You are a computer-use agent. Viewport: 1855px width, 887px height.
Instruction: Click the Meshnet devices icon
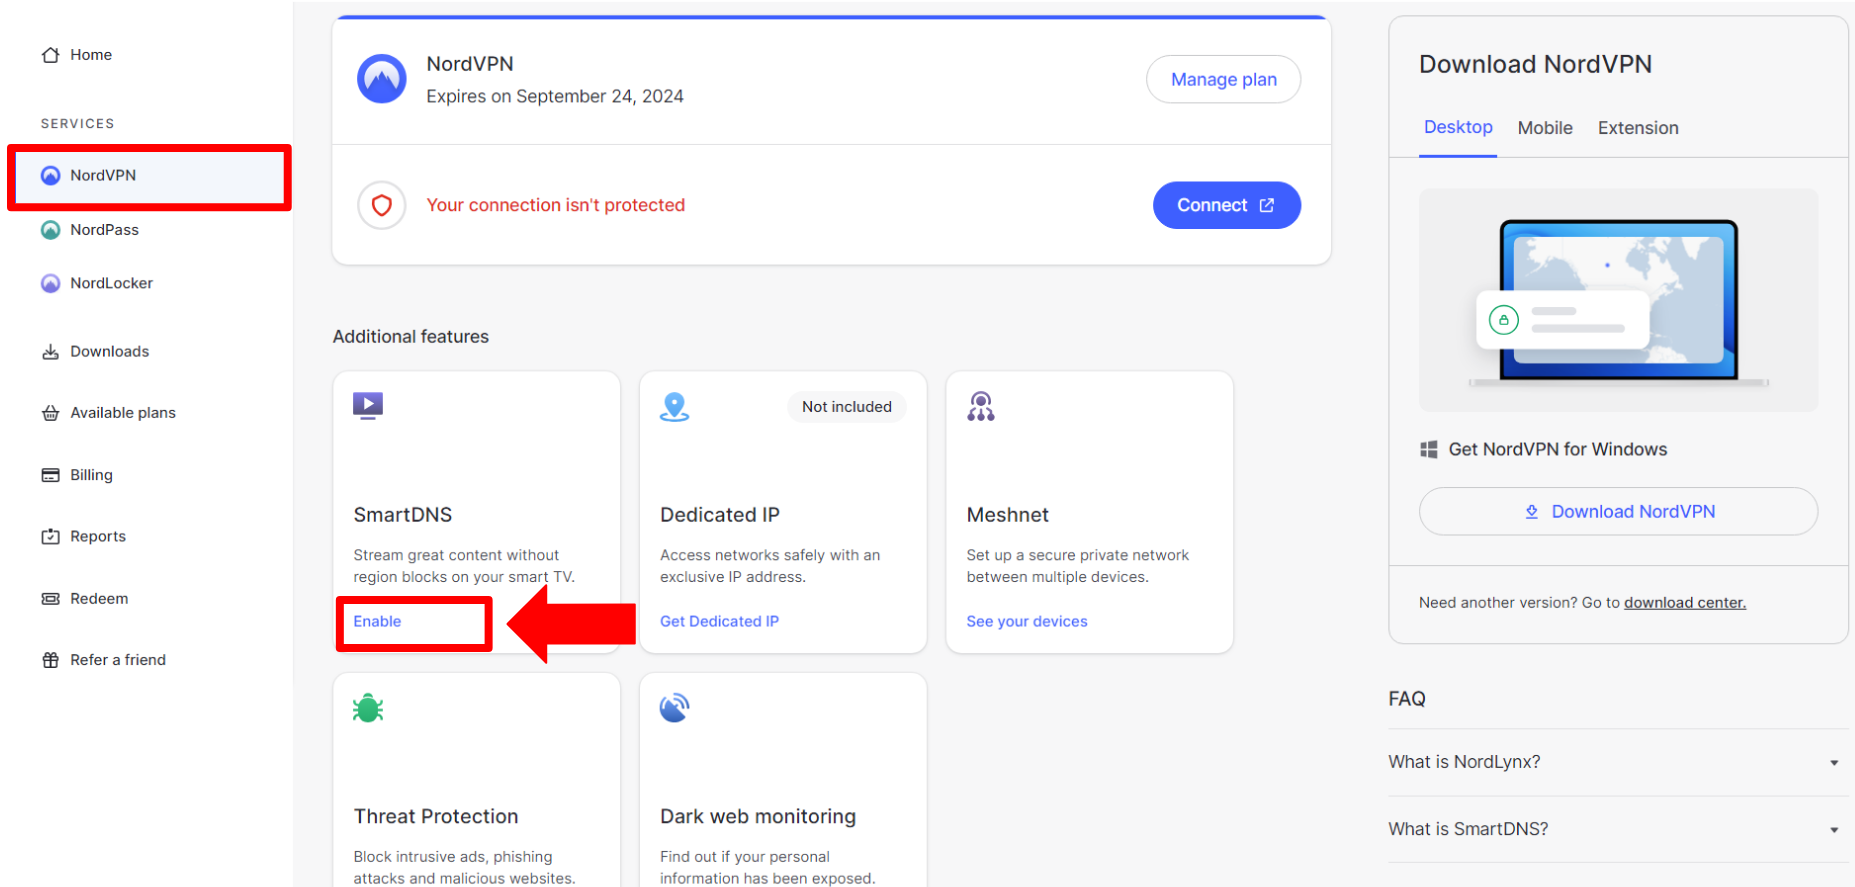[981, 407]
